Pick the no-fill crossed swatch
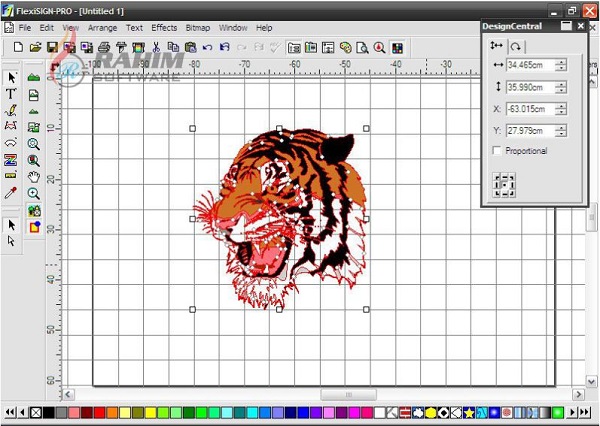Screen dimensions: 600x426 [36, 413]
